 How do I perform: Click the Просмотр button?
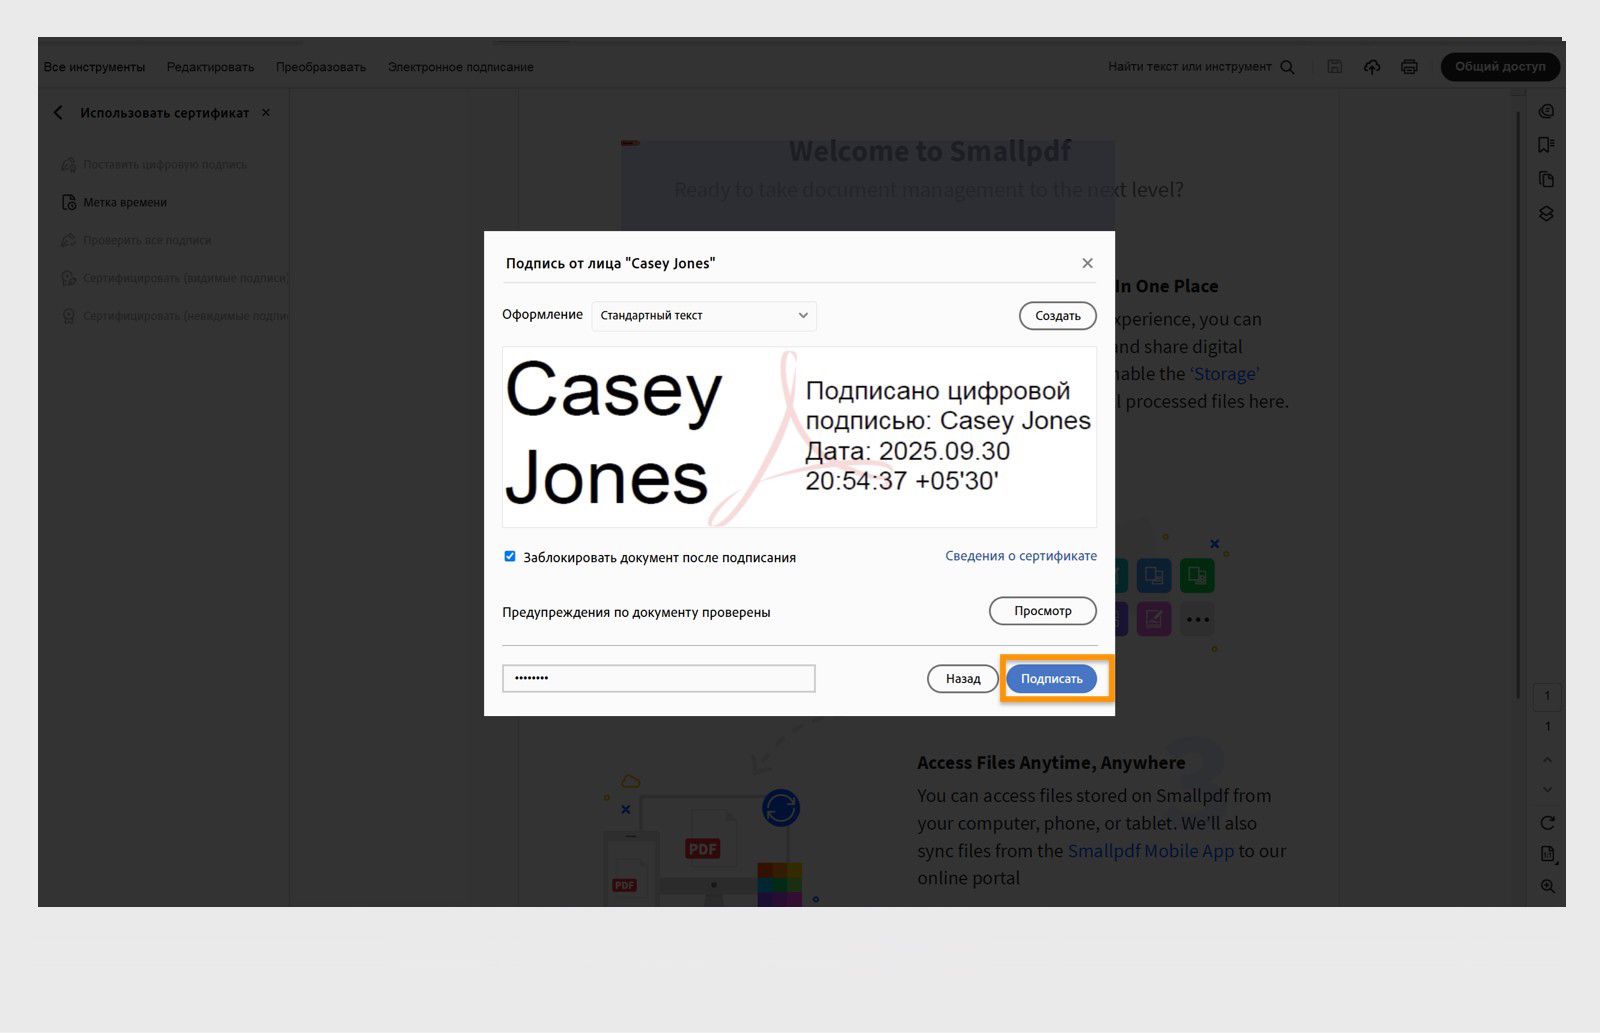pyautogui.click(x=1043, y=611)
